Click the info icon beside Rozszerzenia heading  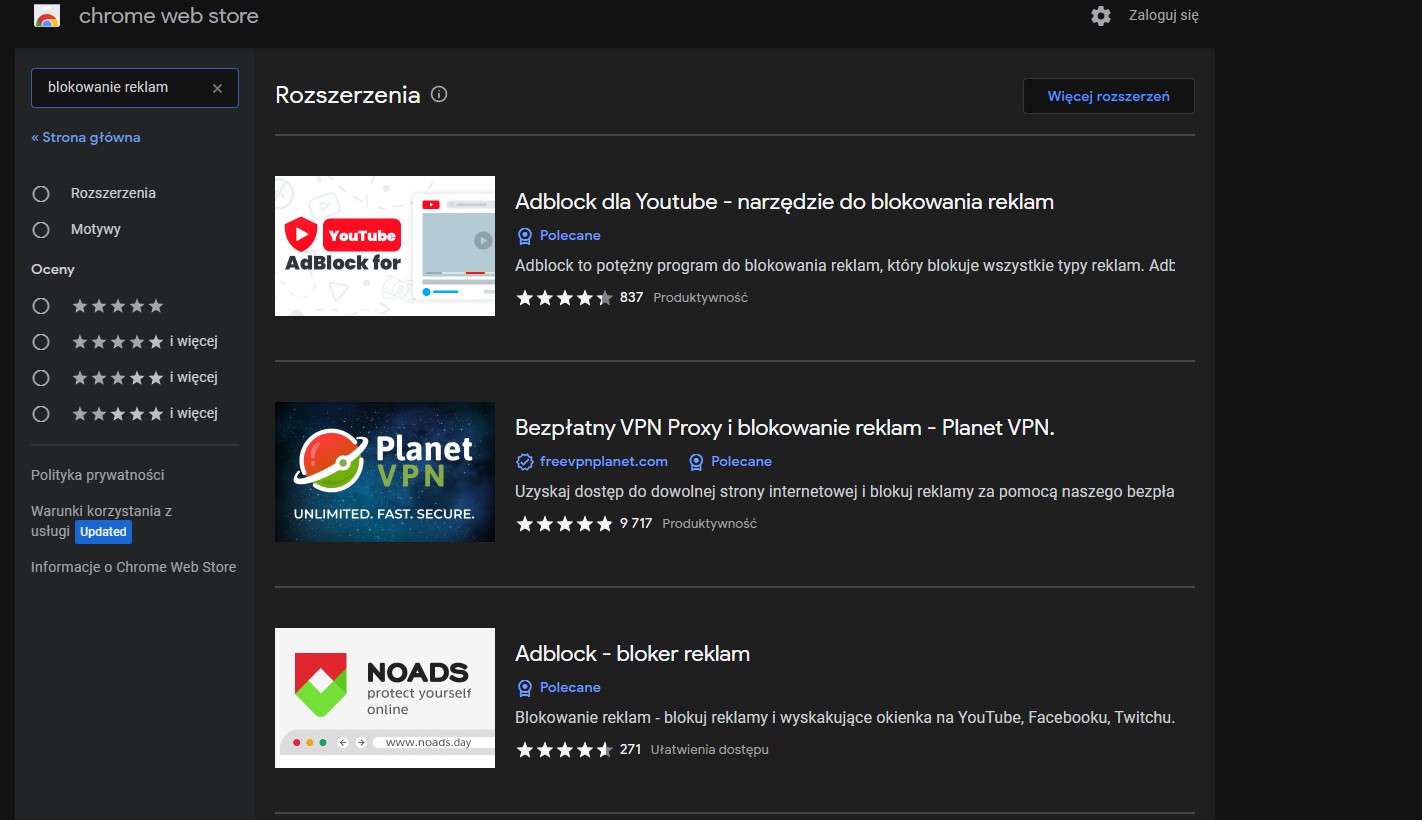[x=438, y=94]
